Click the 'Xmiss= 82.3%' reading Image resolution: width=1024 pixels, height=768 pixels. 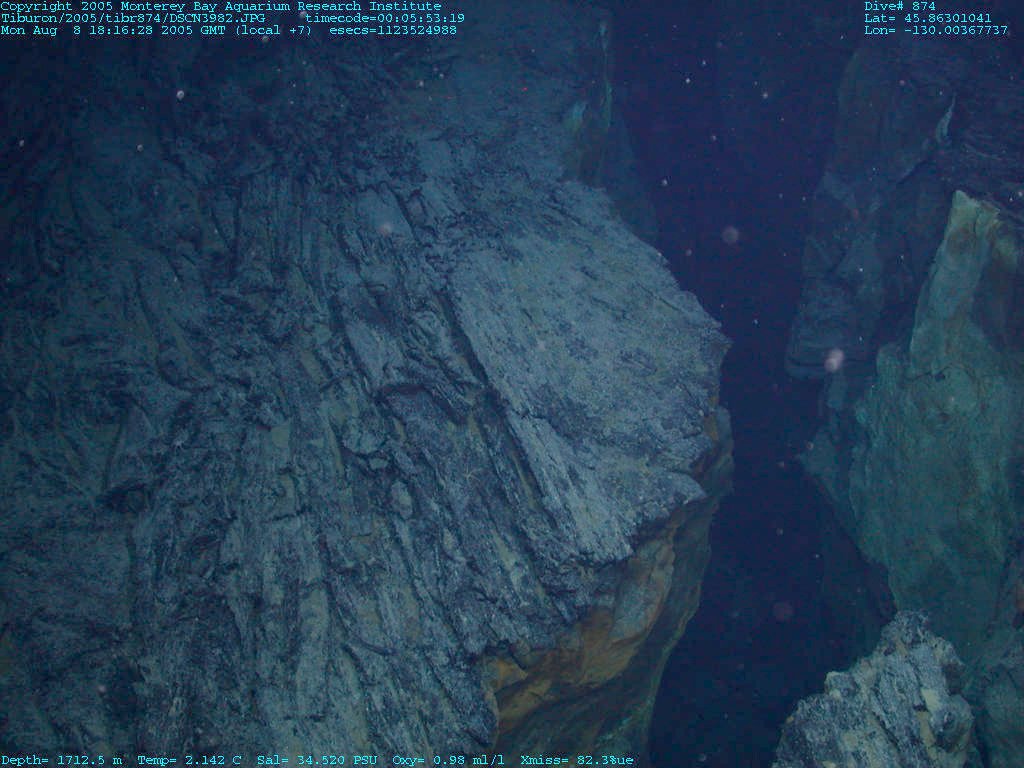pyautogui.click(x=569, y=760)
